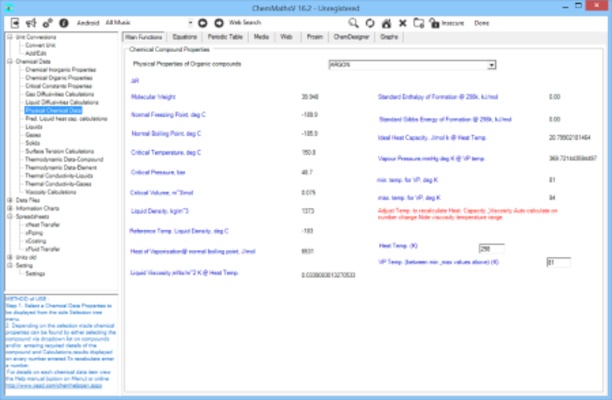Open the gears settings toolbar icon
Screen dimensions: 612x400
click(48, 23)
